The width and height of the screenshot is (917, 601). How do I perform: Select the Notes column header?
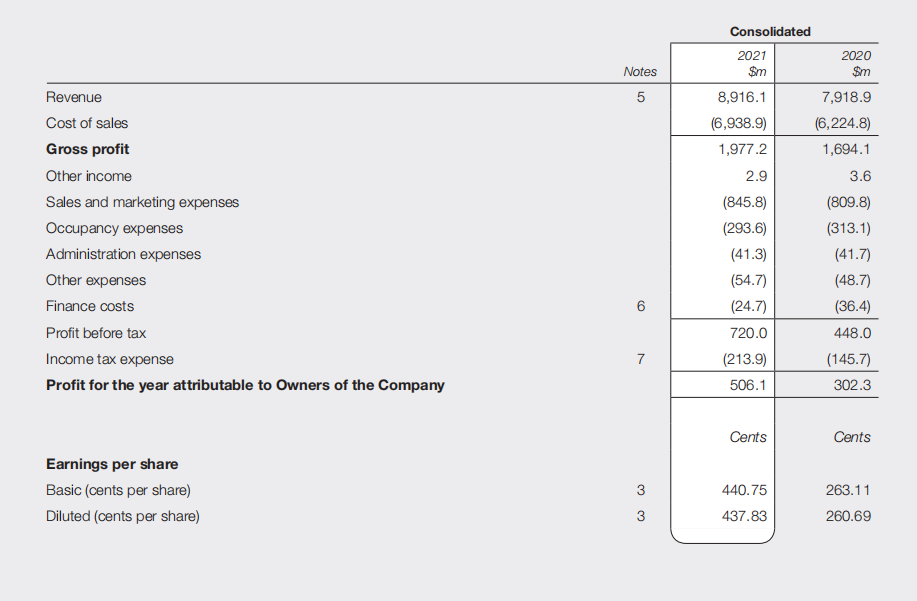(641, 71)
